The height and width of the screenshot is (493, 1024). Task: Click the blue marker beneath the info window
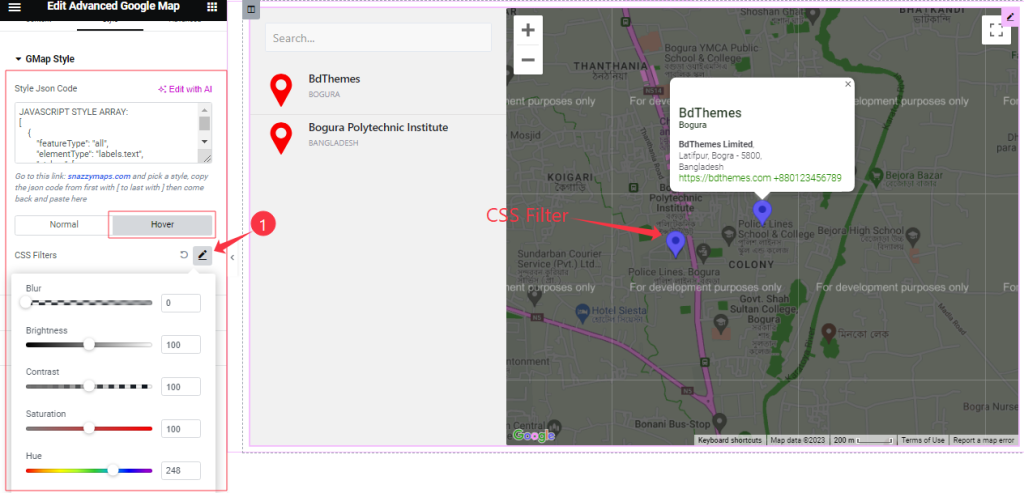coord(762,213)
